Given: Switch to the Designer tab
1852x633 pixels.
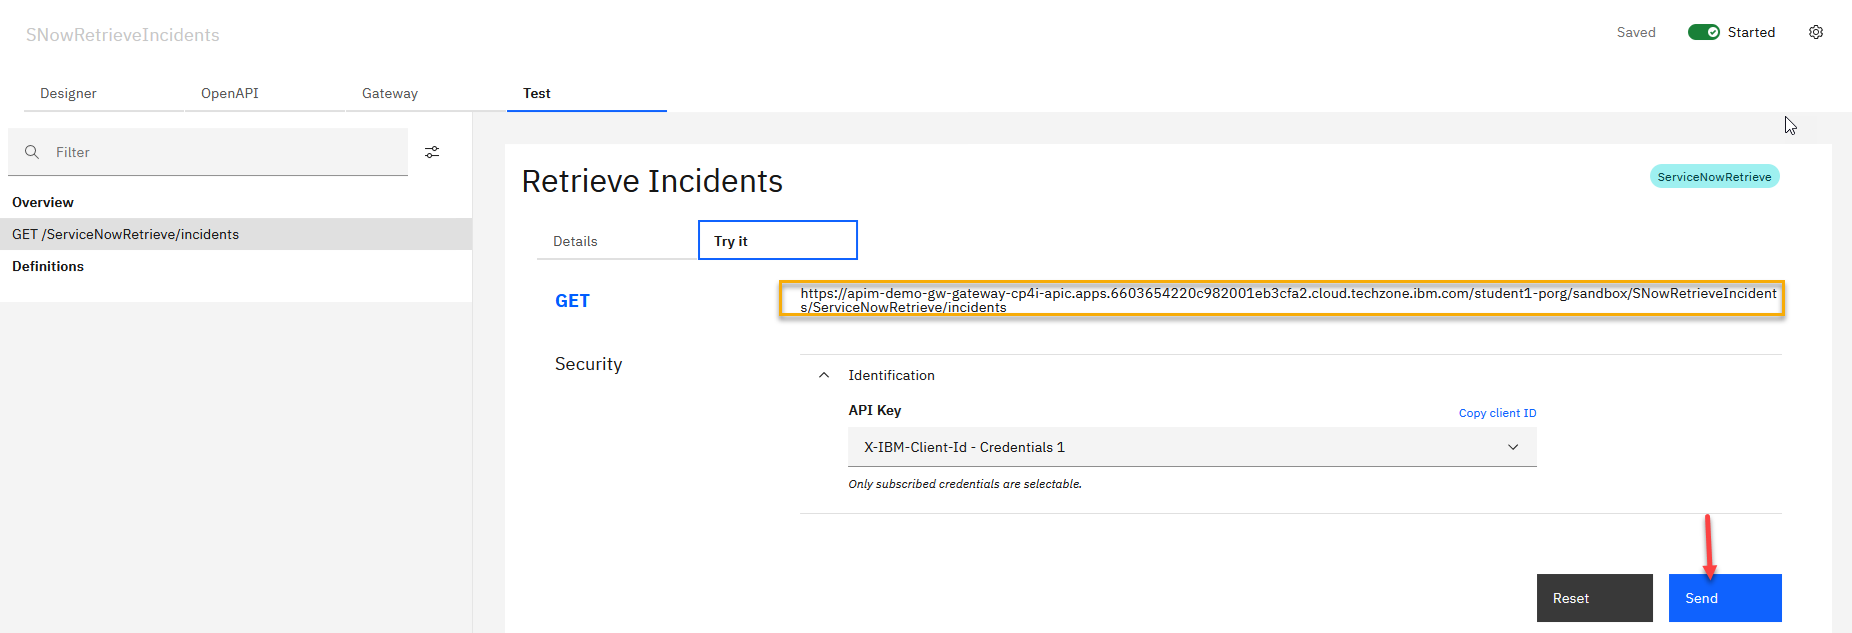Looking at the screenshot, I should click(68, 93).
